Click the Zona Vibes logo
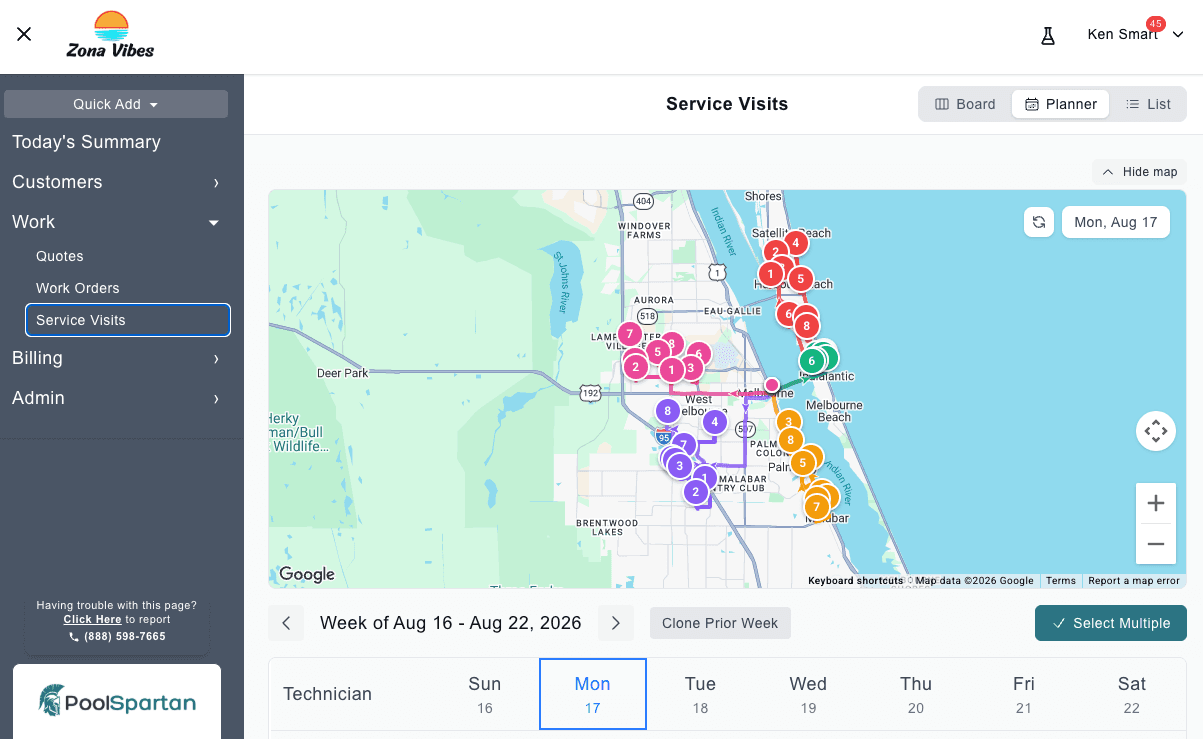The height and width of the screenshot is (739, 1203). pyautogui.click(x=110, y=36)
